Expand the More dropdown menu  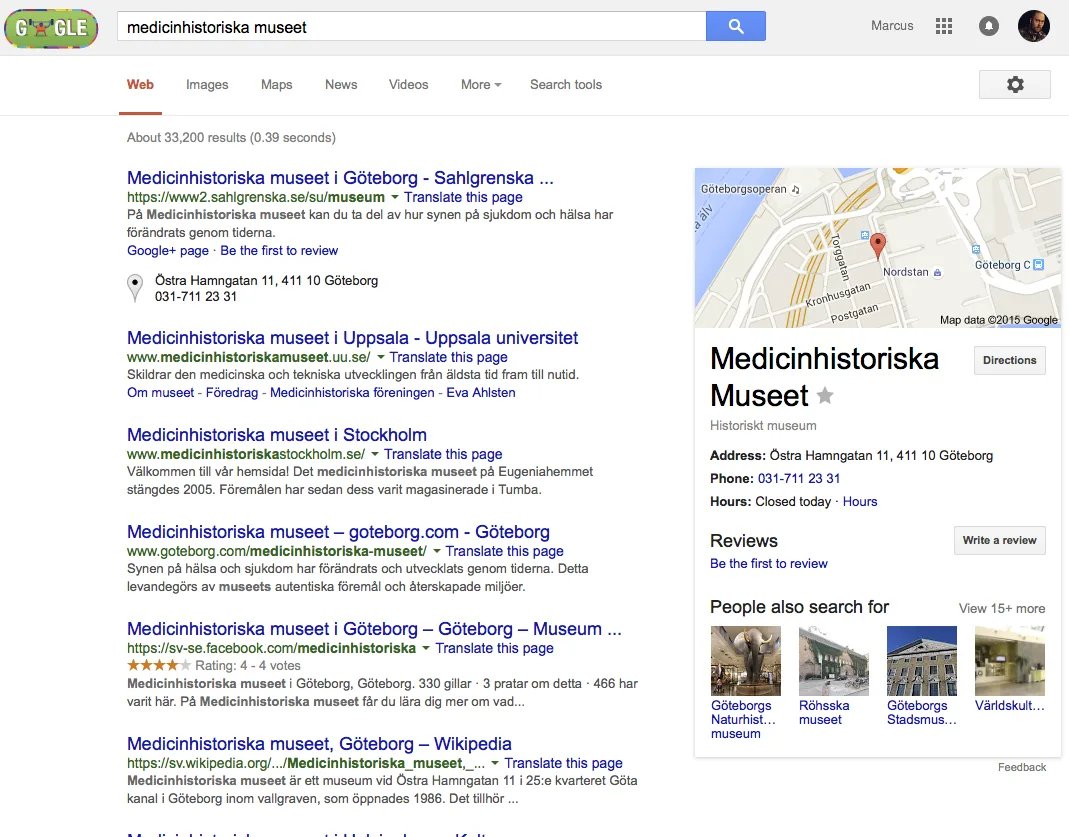(x=481, y=85)
